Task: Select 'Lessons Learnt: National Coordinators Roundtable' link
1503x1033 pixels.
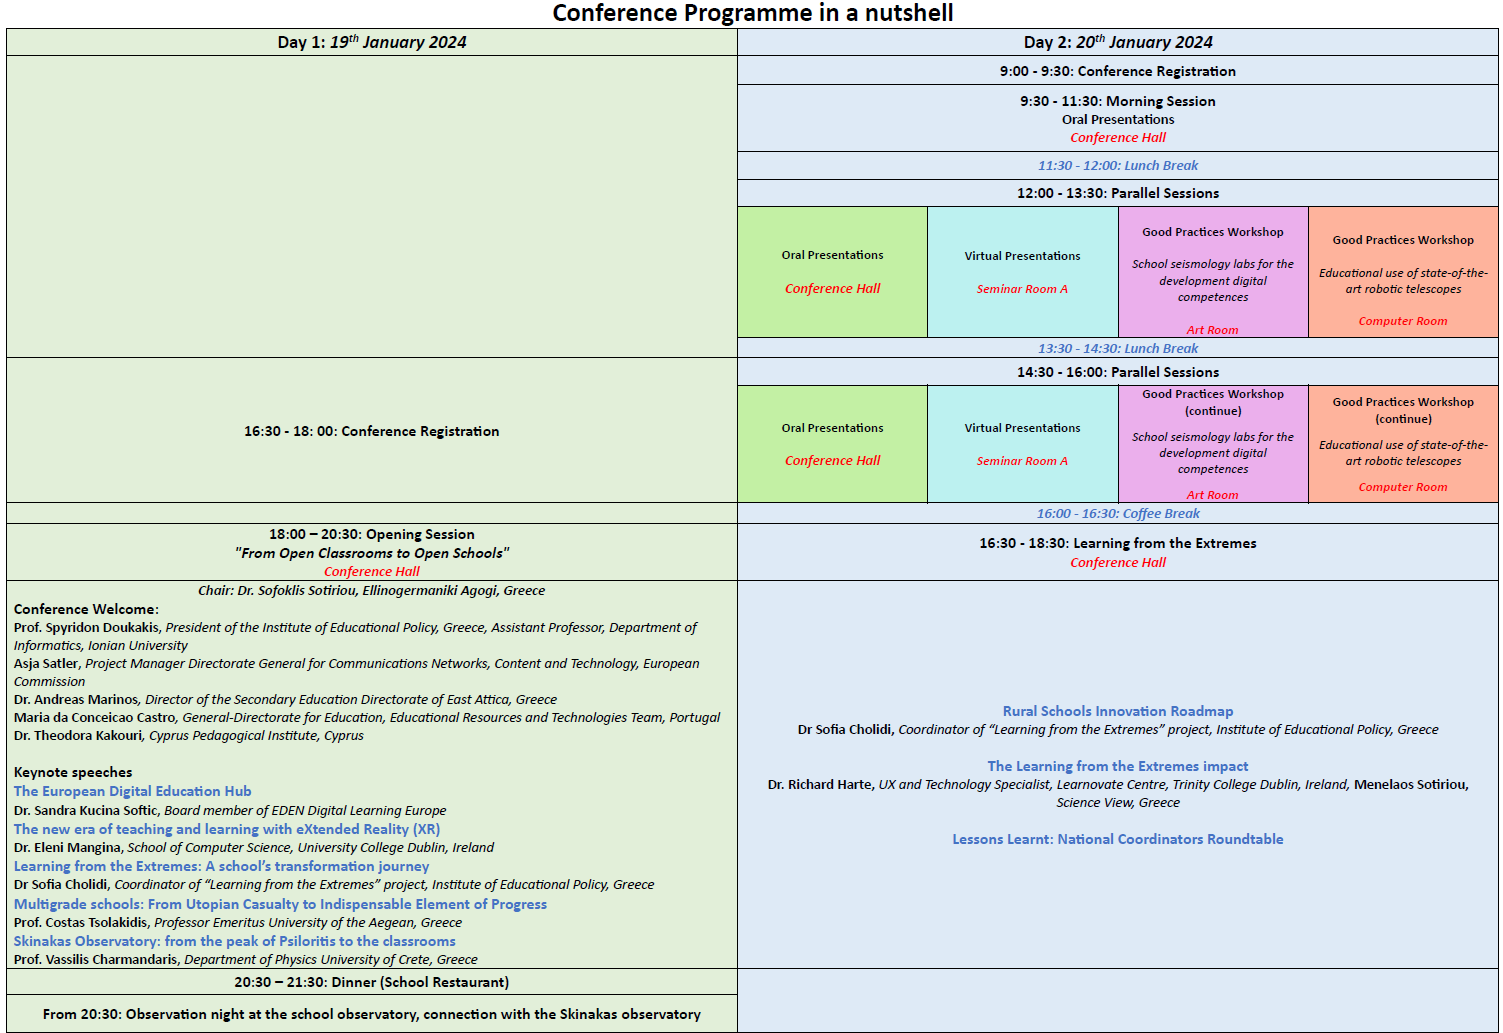Action: (1117, 839)
